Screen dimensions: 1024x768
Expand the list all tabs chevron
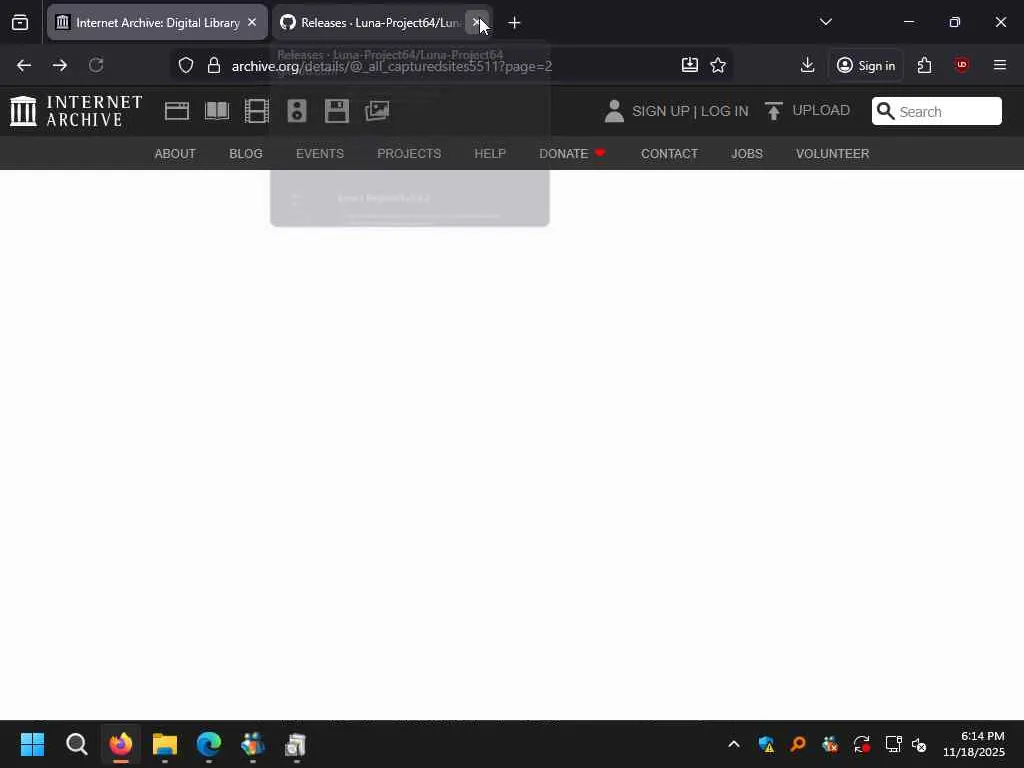coord(825,22)
